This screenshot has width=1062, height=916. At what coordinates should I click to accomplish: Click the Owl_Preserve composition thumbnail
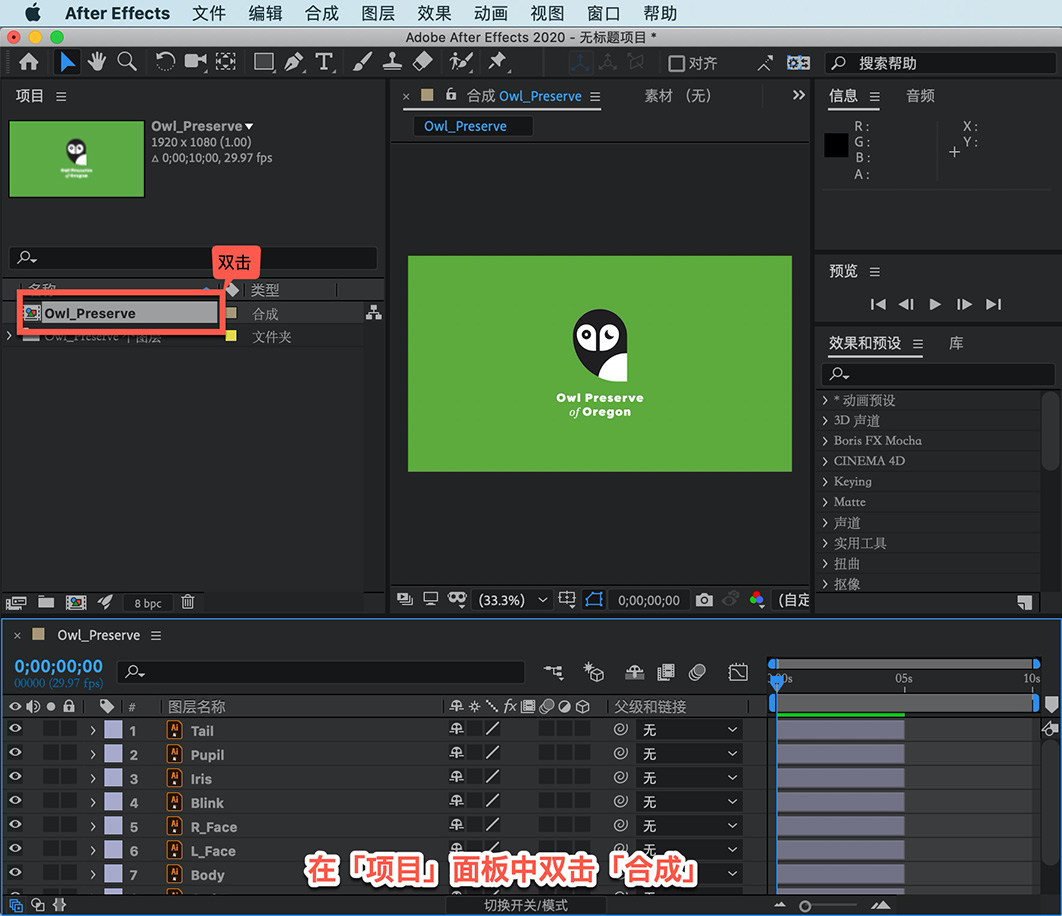(x=77, y=159)
